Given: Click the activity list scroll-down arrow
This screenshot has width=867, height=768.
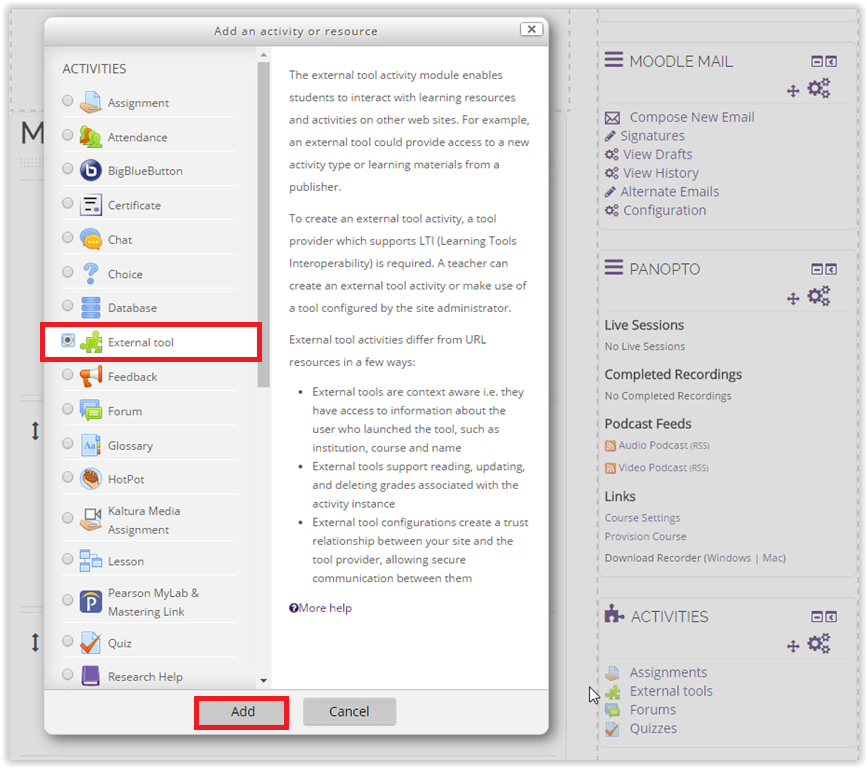Looking at the screenshot, I should (263, 680).
